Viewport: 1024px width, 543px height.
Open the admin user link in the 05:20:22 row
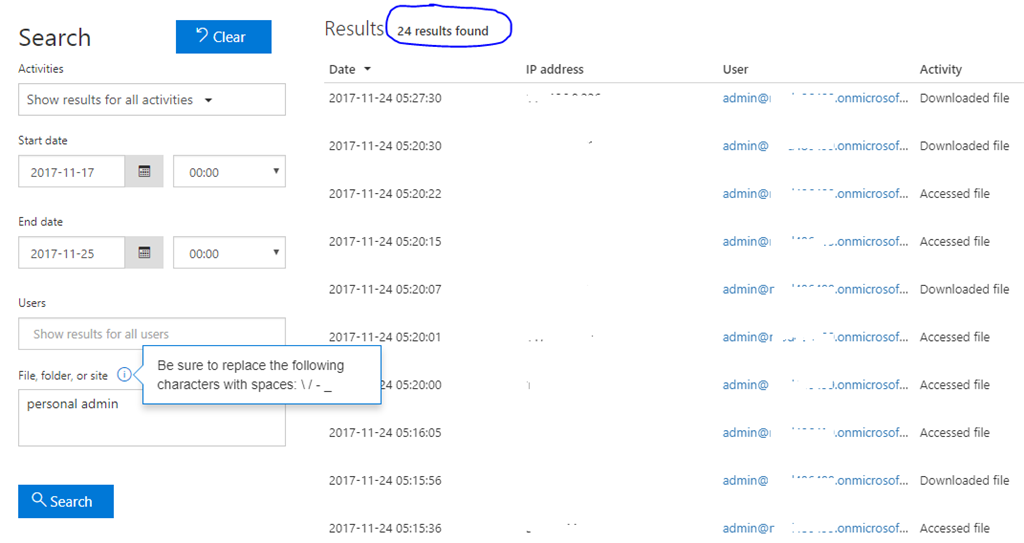coord(815,193)
